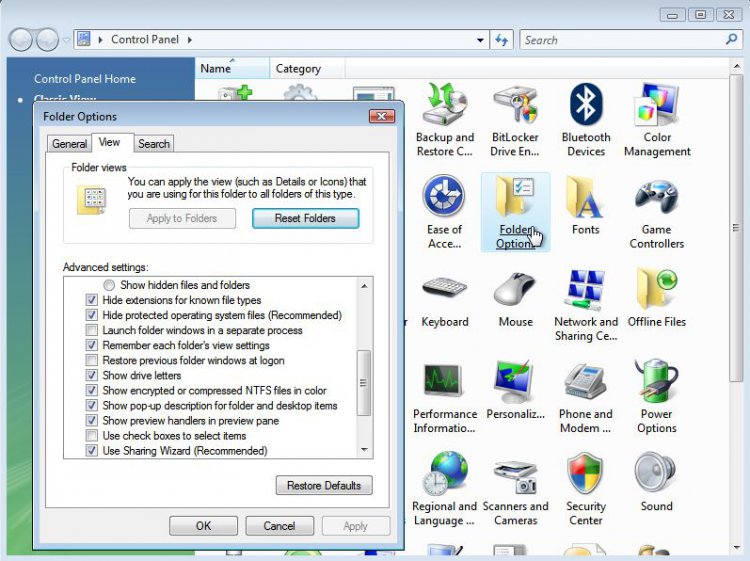750x561 pixels.
Task: Click the search magnifier icon
Action: (731, 40)
